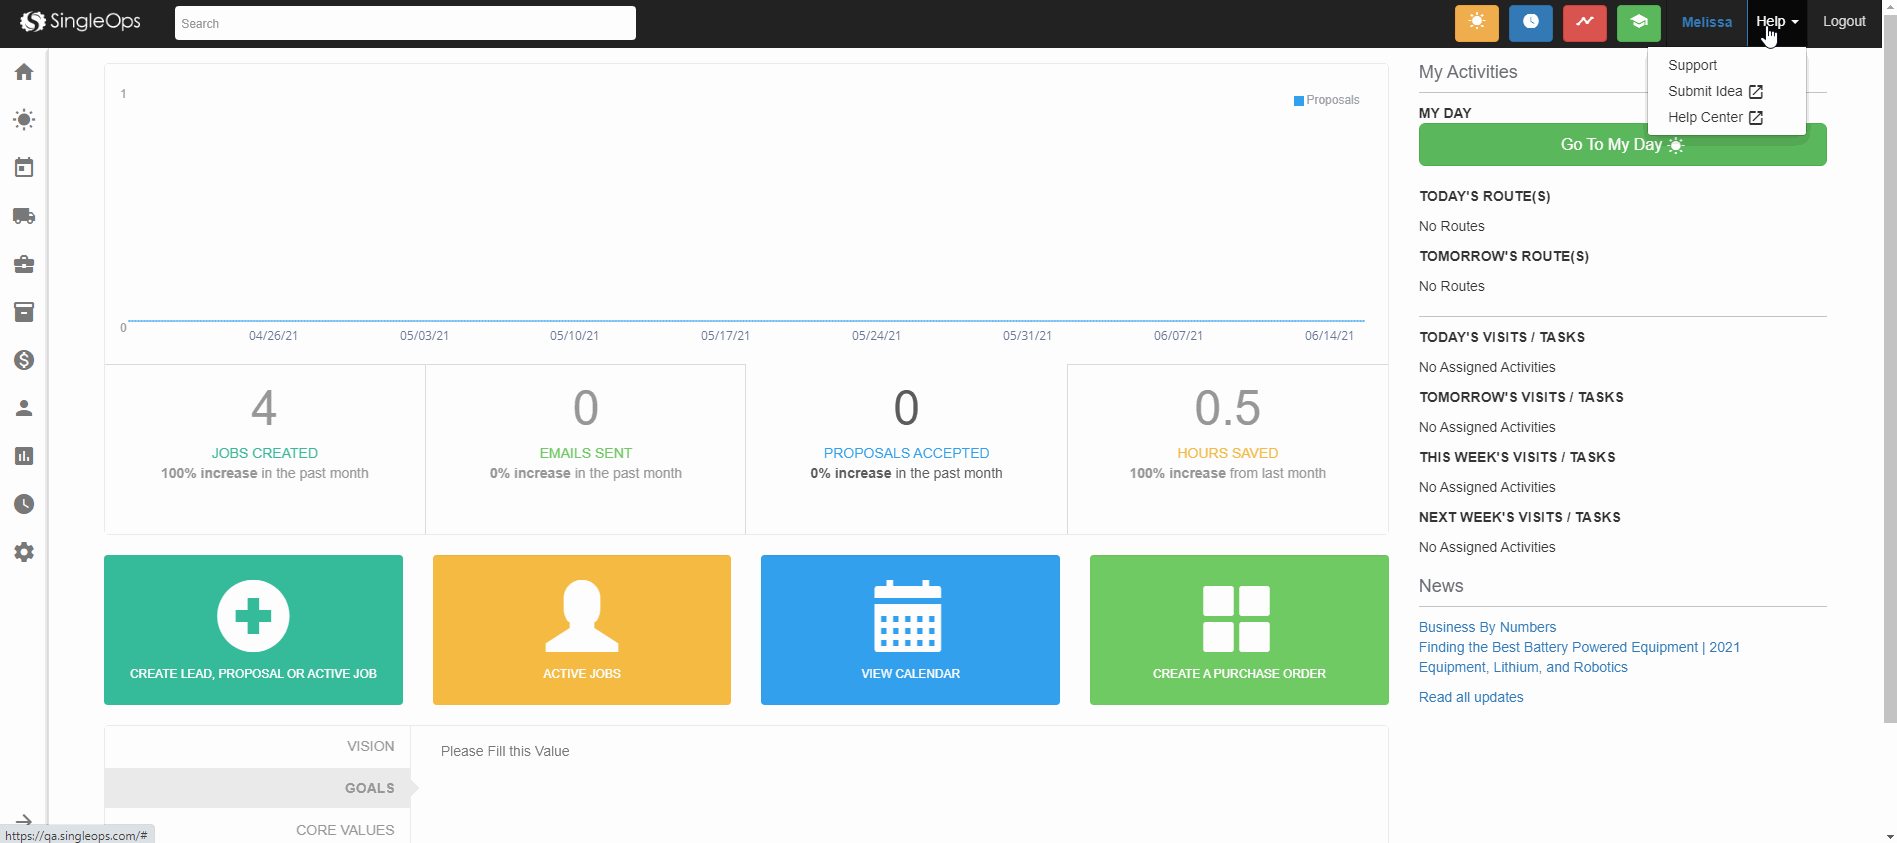Open the settings gear icon in the sidebar
The image size is (1897, 843).
tap(24, 552)
